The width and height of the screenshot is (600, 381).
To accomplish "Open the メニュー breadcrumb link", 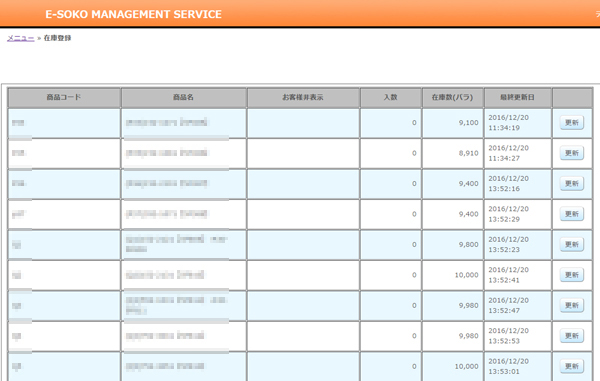I will tap(21, 38).
